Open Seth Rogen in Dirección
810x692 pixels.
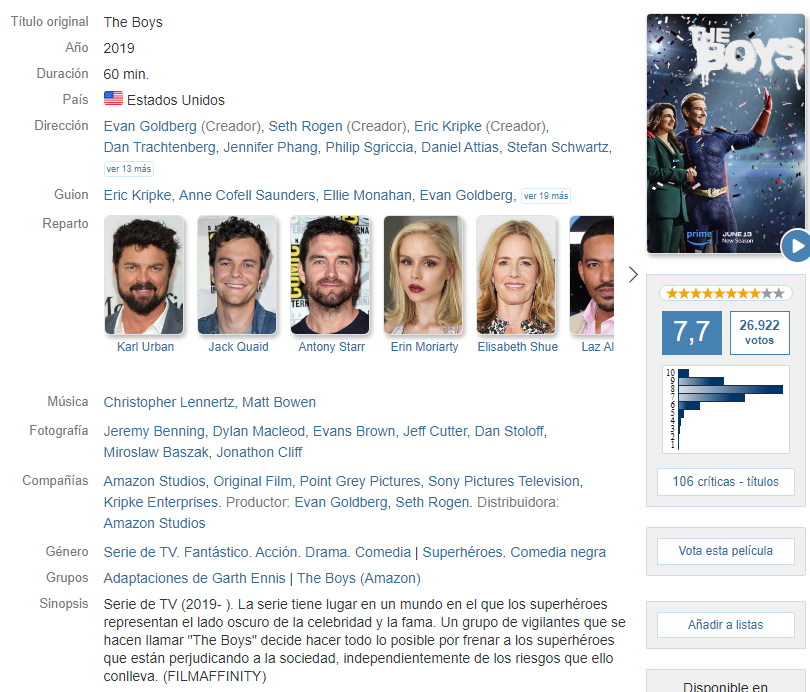(x=305, y=127)
